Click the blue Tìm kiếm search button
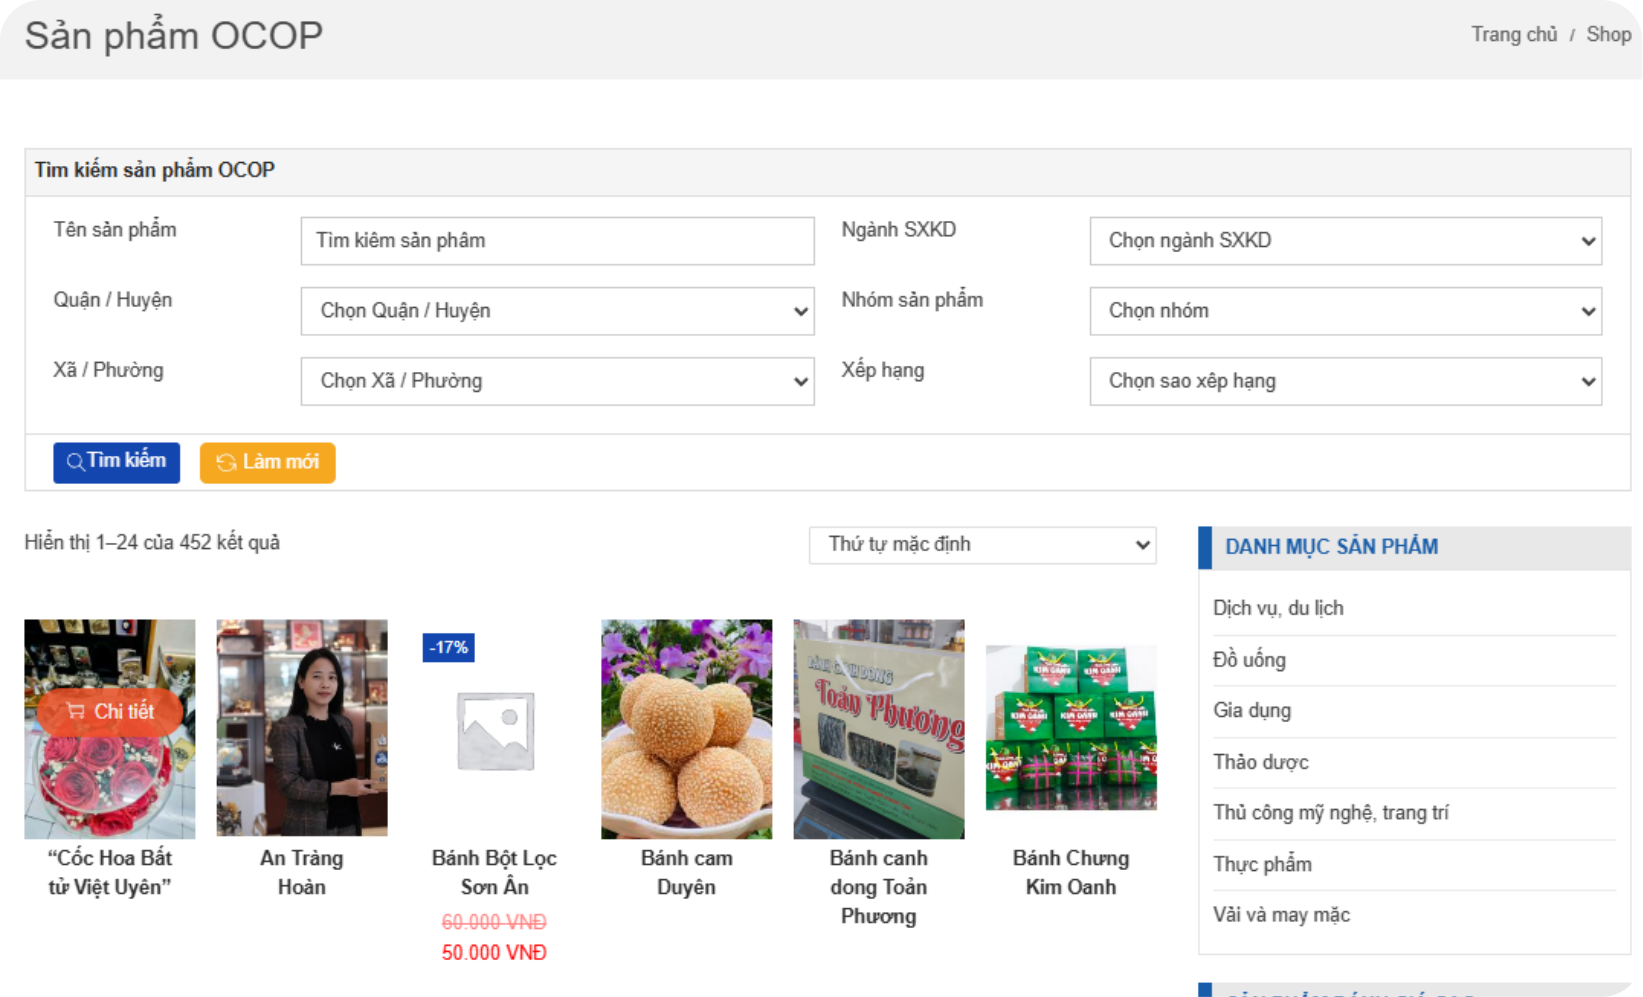 (x=116, y=462)
